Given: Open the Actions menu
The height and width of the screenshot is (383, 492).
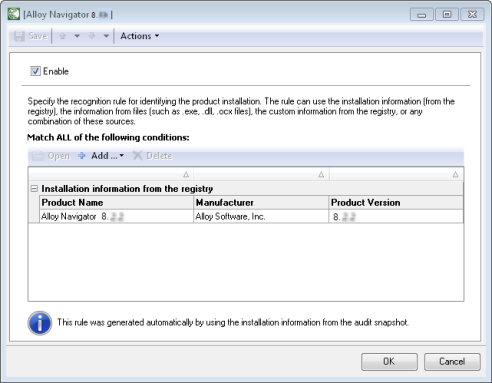Looking at the screenshot, I should tap(140, 36).
